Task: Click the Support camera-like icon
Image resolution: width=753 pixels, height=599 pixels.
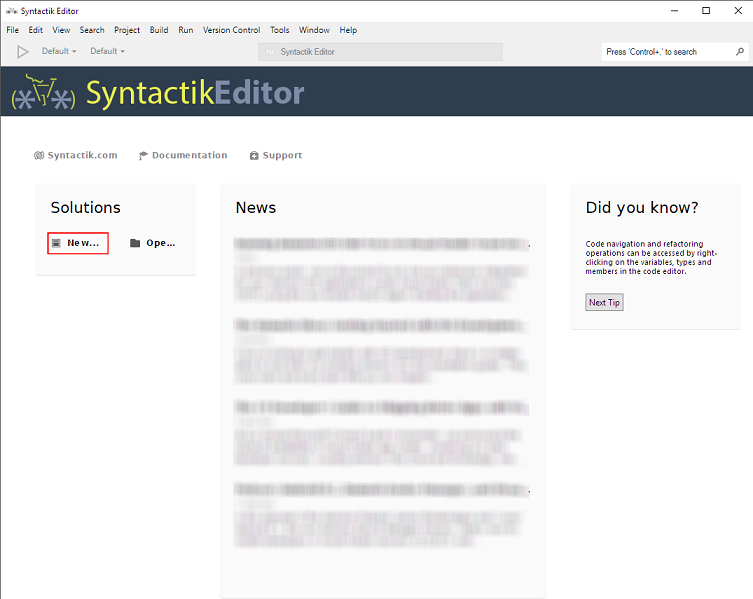Action: (254, 156)
